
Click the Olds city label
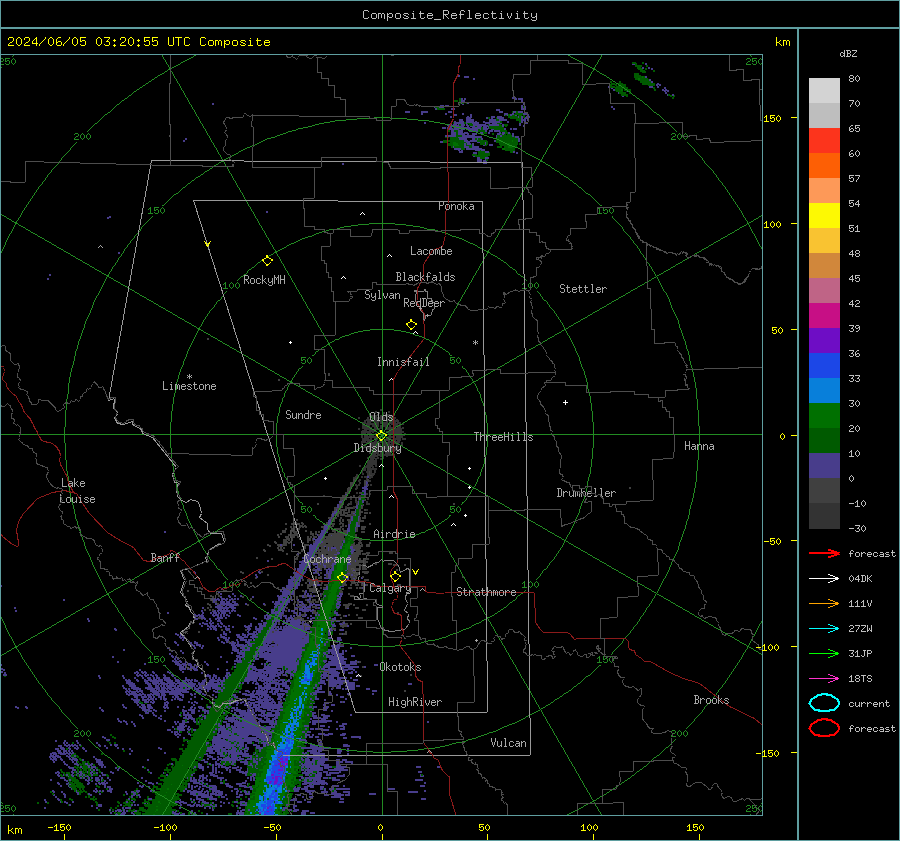[381, 417]
